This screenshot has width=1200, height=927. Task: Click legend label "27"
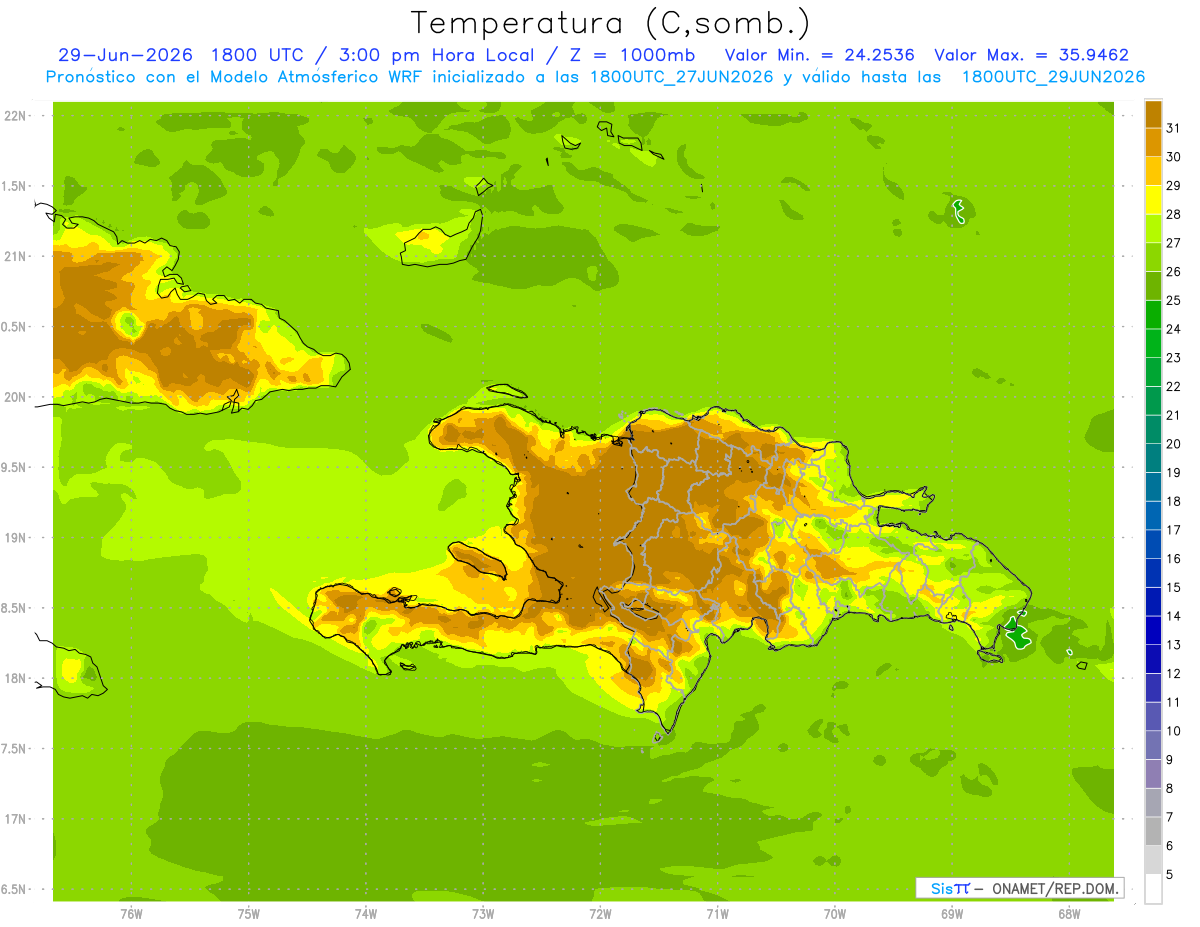1173,243
